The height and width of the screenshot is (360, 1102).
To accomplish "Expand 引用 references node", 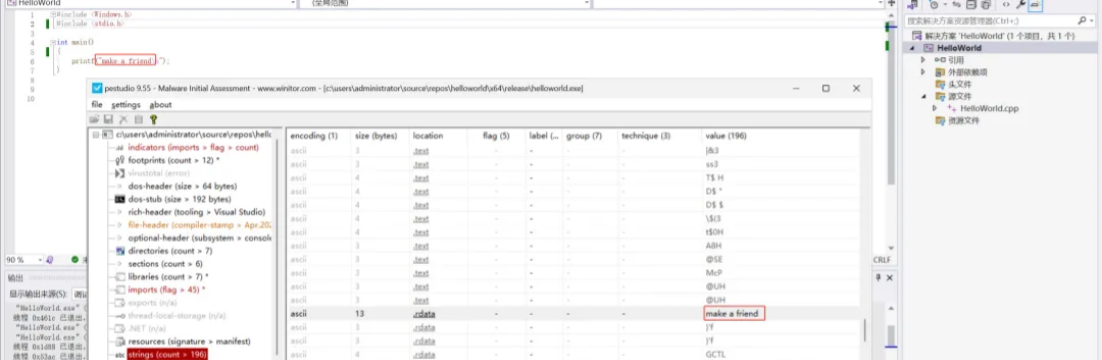I will click(923, 60).
